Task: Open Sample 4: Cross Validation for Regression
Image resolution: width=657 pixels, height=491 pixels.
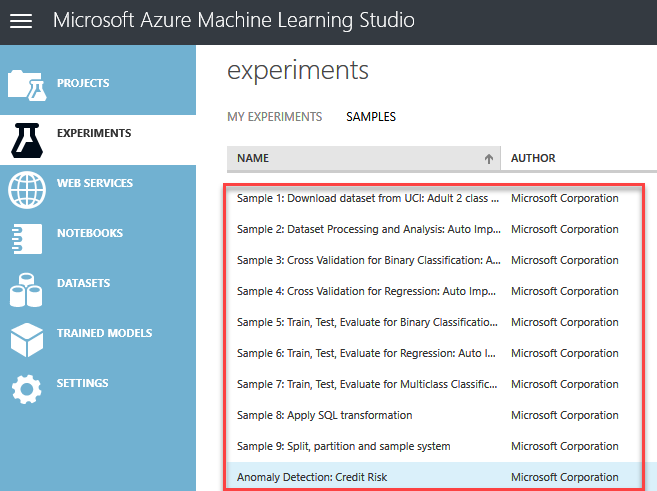Action: [x=366, y=291]
